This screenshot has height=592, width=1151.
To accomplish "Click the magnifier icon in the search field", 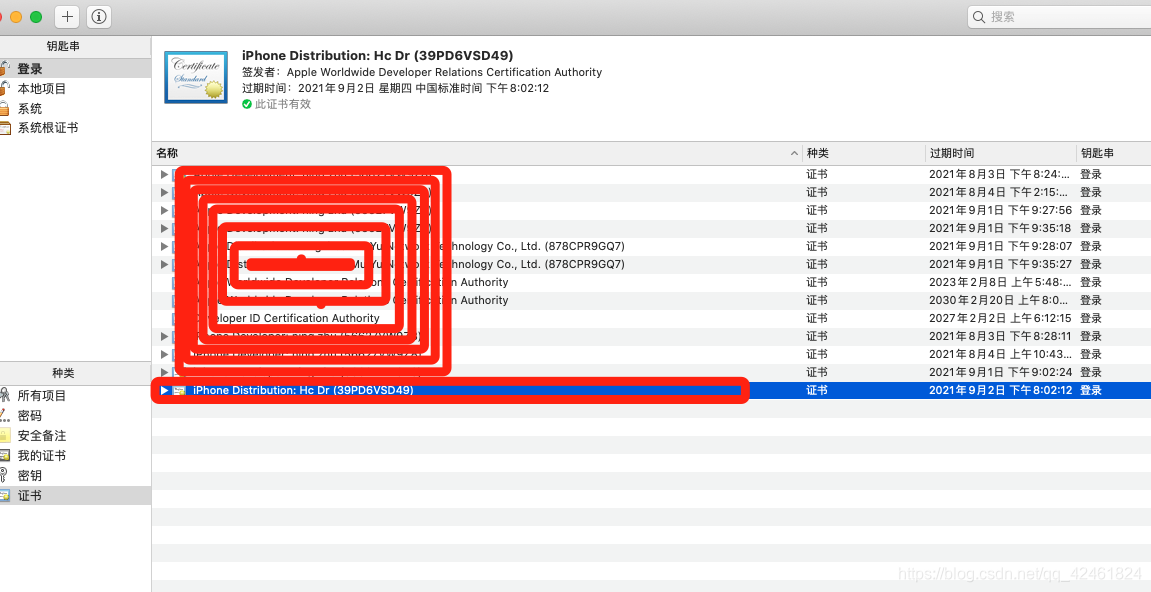I will (979, 17).
